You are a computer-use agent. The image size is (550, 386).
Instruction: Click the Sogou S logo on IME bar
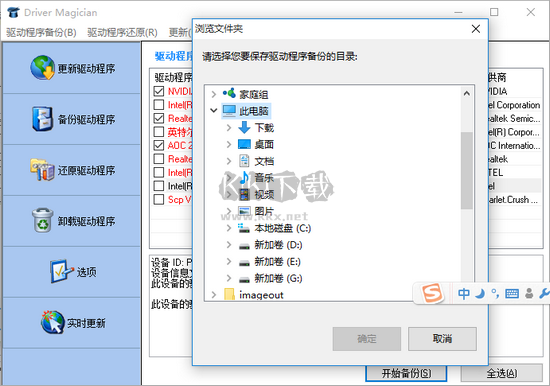pos(432,293)
